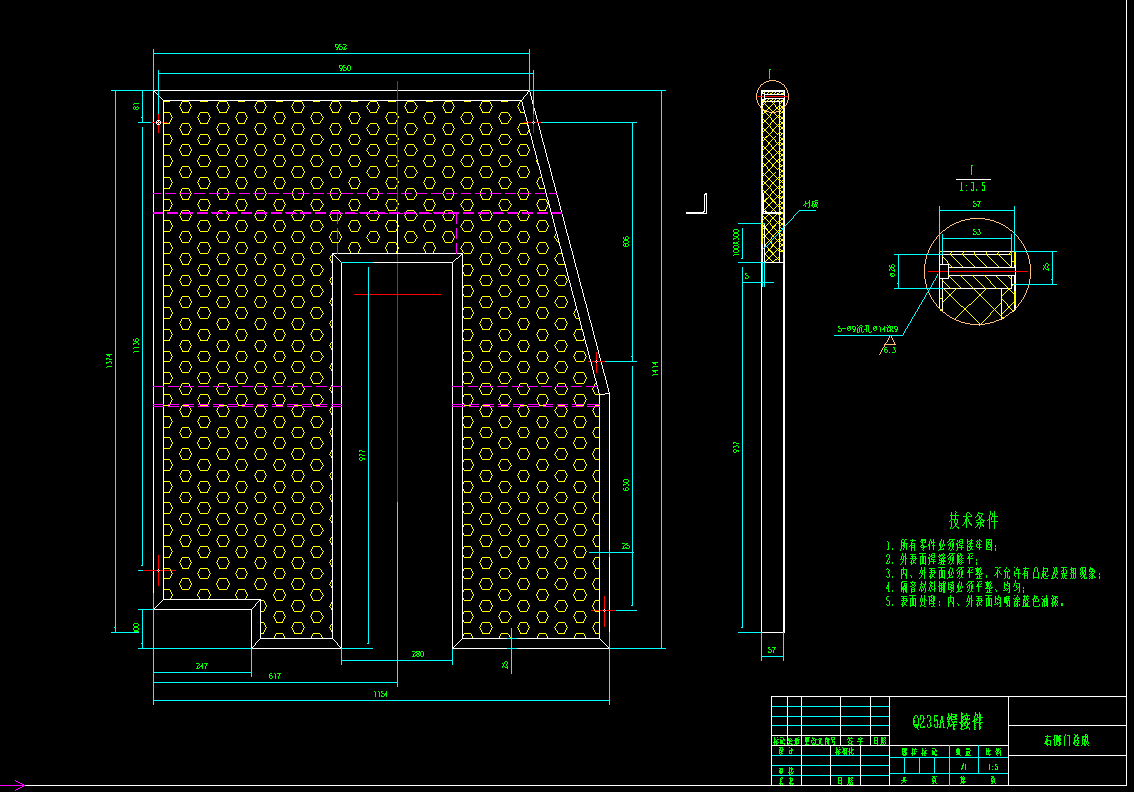Select technical note 5 表面处理
The height and width of the screenshot is (792, 1134).
click(x=976, y=601)
